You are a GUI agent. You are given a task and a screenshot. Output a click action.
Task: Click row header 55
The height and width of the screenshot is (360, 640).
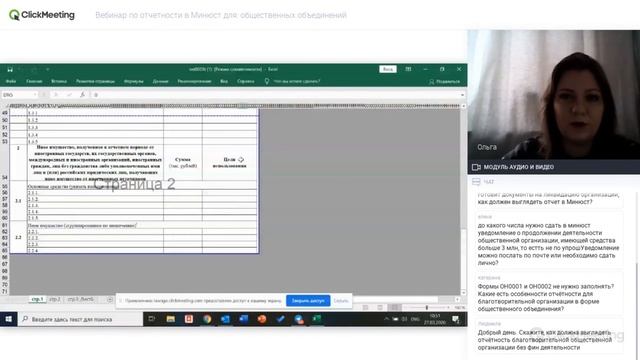pos(5,186)
